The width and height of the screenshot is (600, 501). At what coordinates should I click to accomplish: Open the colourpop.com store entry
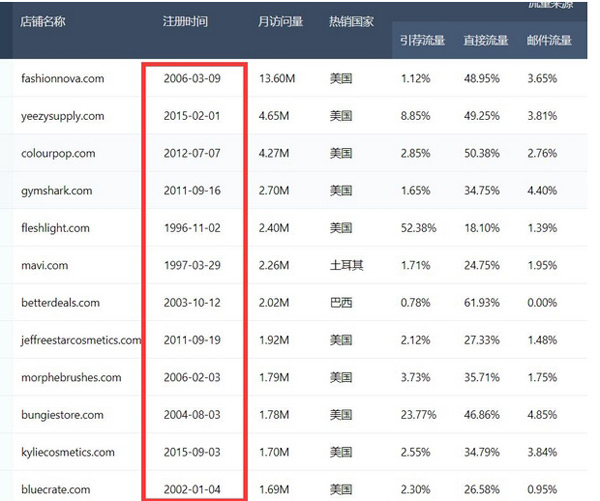[58, 153]
